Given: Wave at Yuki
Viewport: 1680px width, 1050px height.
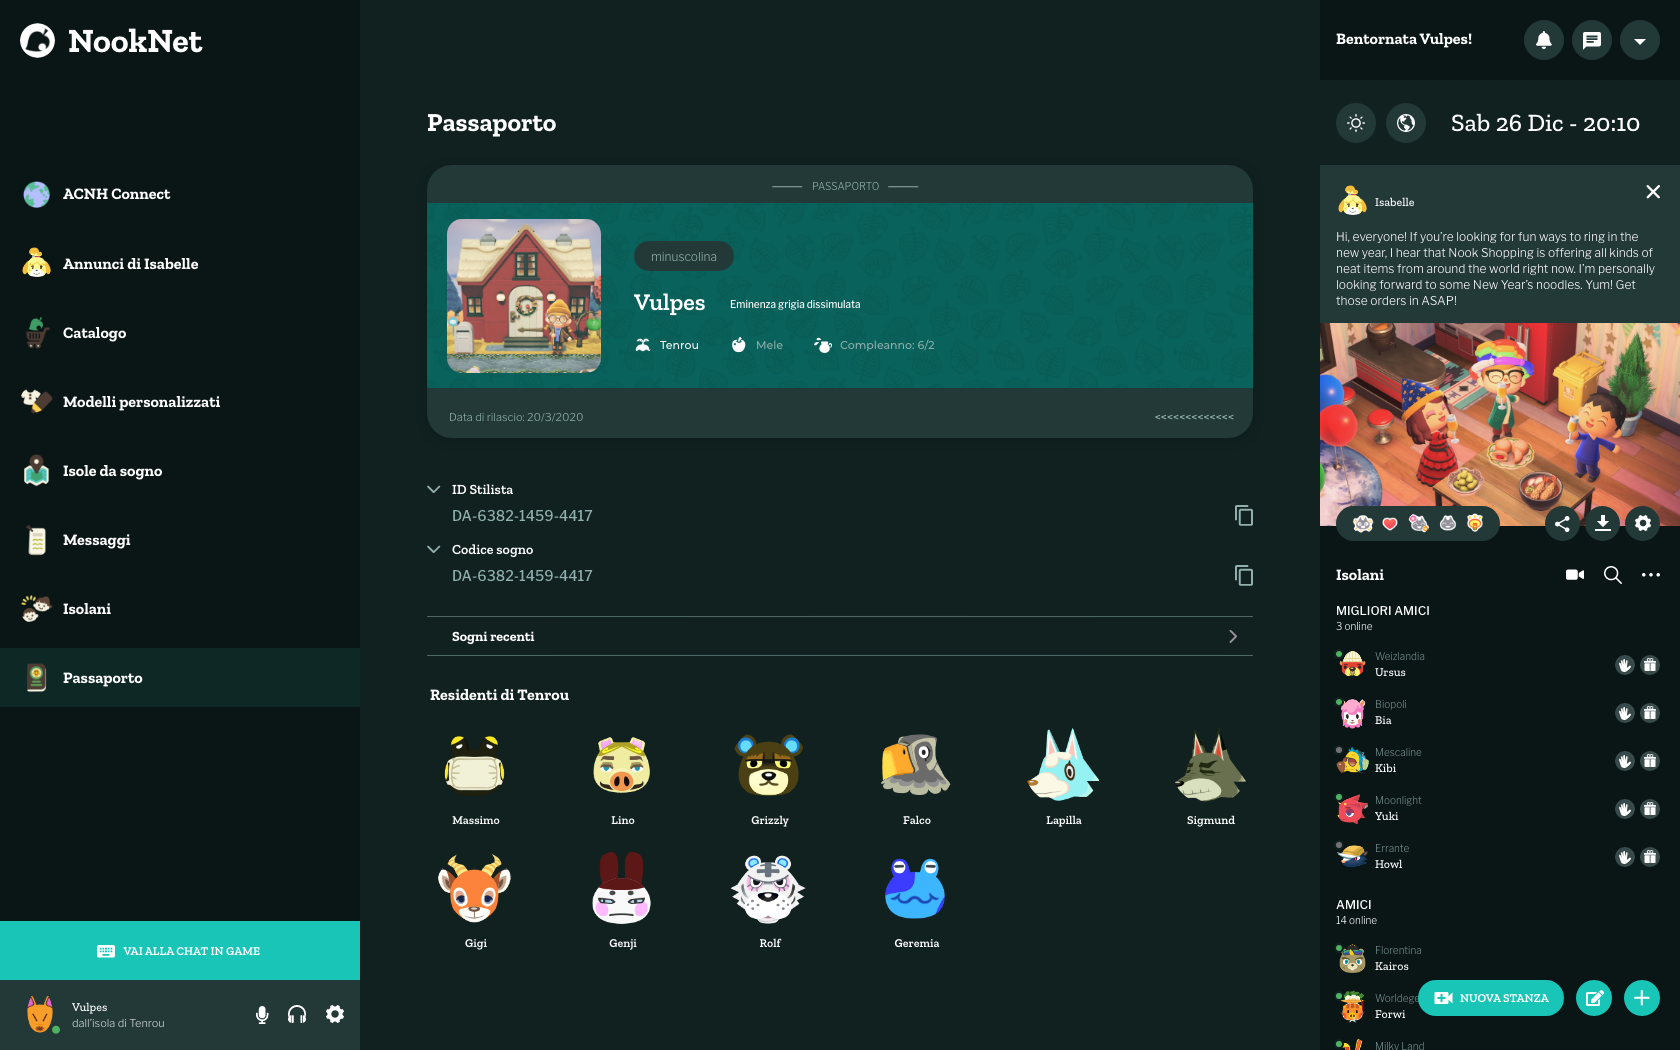Looking at the screenshot, I should pos(1625,809).
